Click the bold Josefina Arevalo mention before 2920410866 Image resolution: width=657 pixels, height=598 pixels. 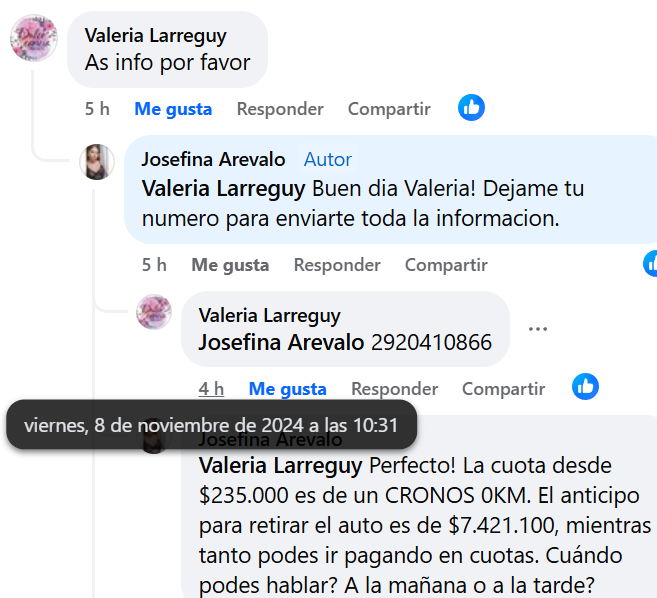click(x=281, y=342)
